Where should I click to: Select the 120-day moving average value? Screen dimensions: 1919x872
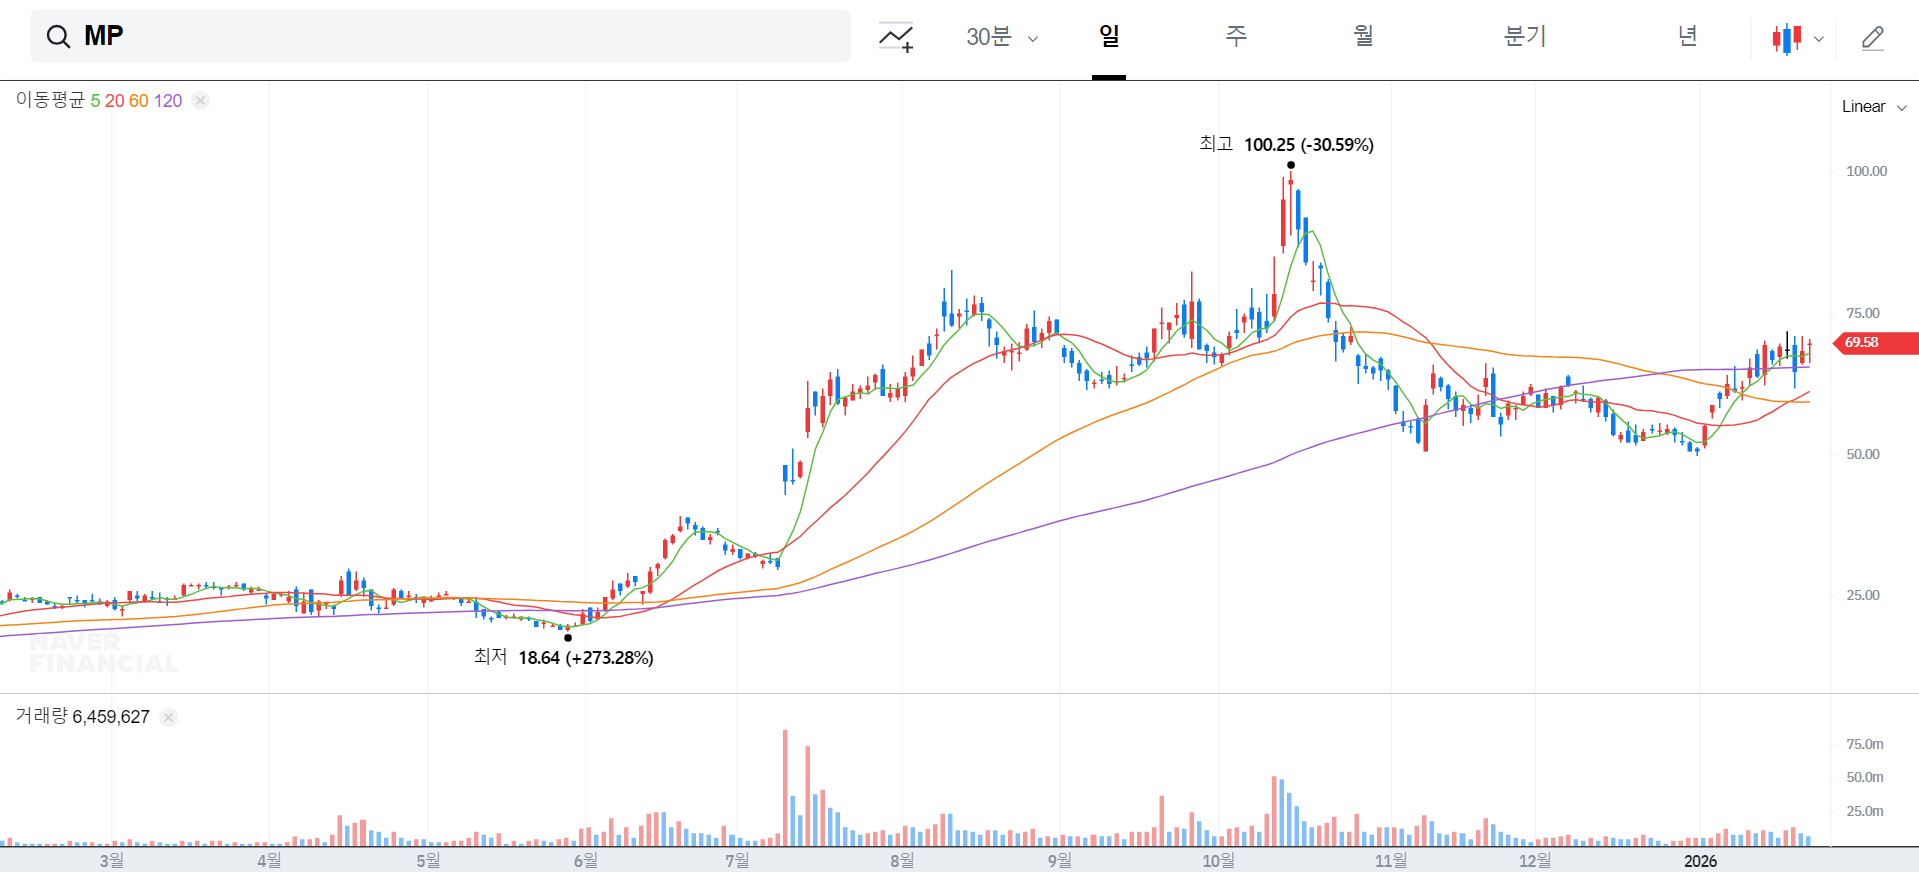168,101
